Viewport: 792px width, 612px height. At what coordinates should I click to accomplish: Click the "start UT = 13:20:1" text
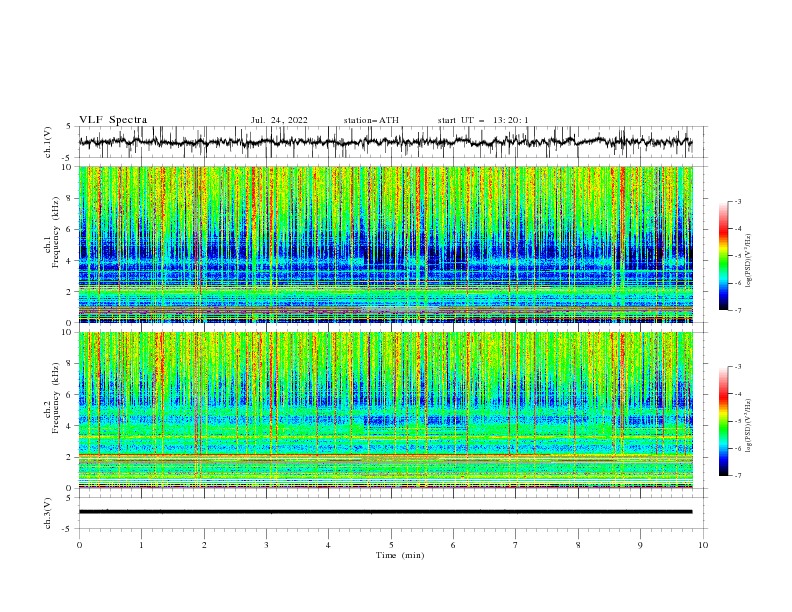[483, 120]
